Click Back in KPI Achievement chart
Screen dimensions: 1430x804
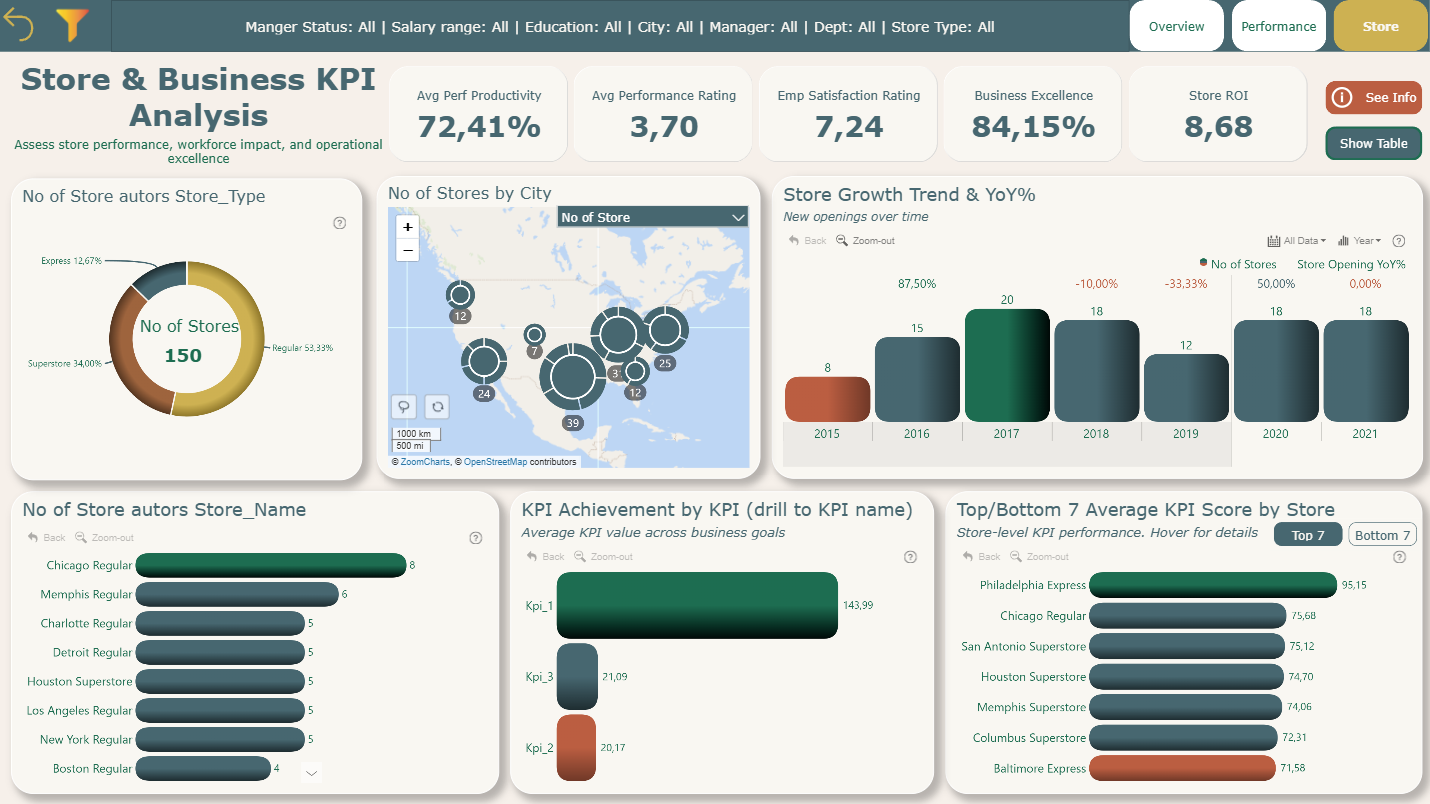pos(546,557)
